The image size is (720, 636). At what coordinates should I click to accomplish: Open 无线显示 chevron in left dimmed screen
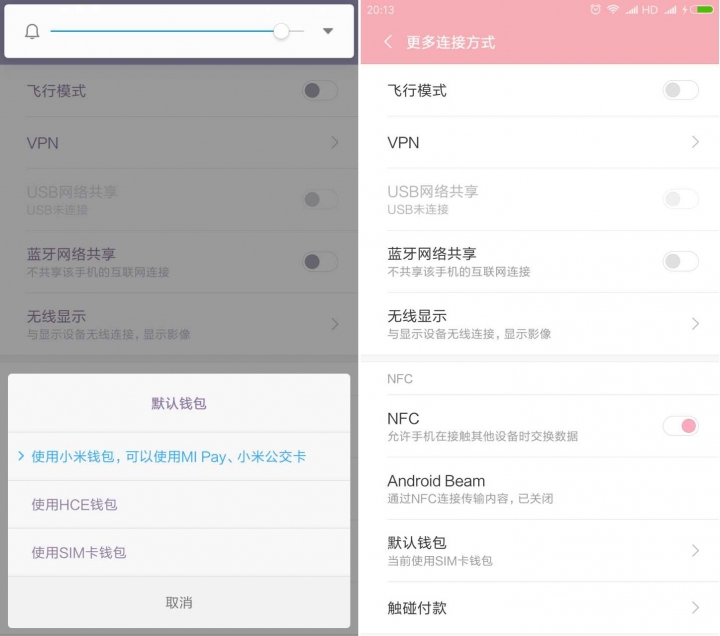coord(335,324)
